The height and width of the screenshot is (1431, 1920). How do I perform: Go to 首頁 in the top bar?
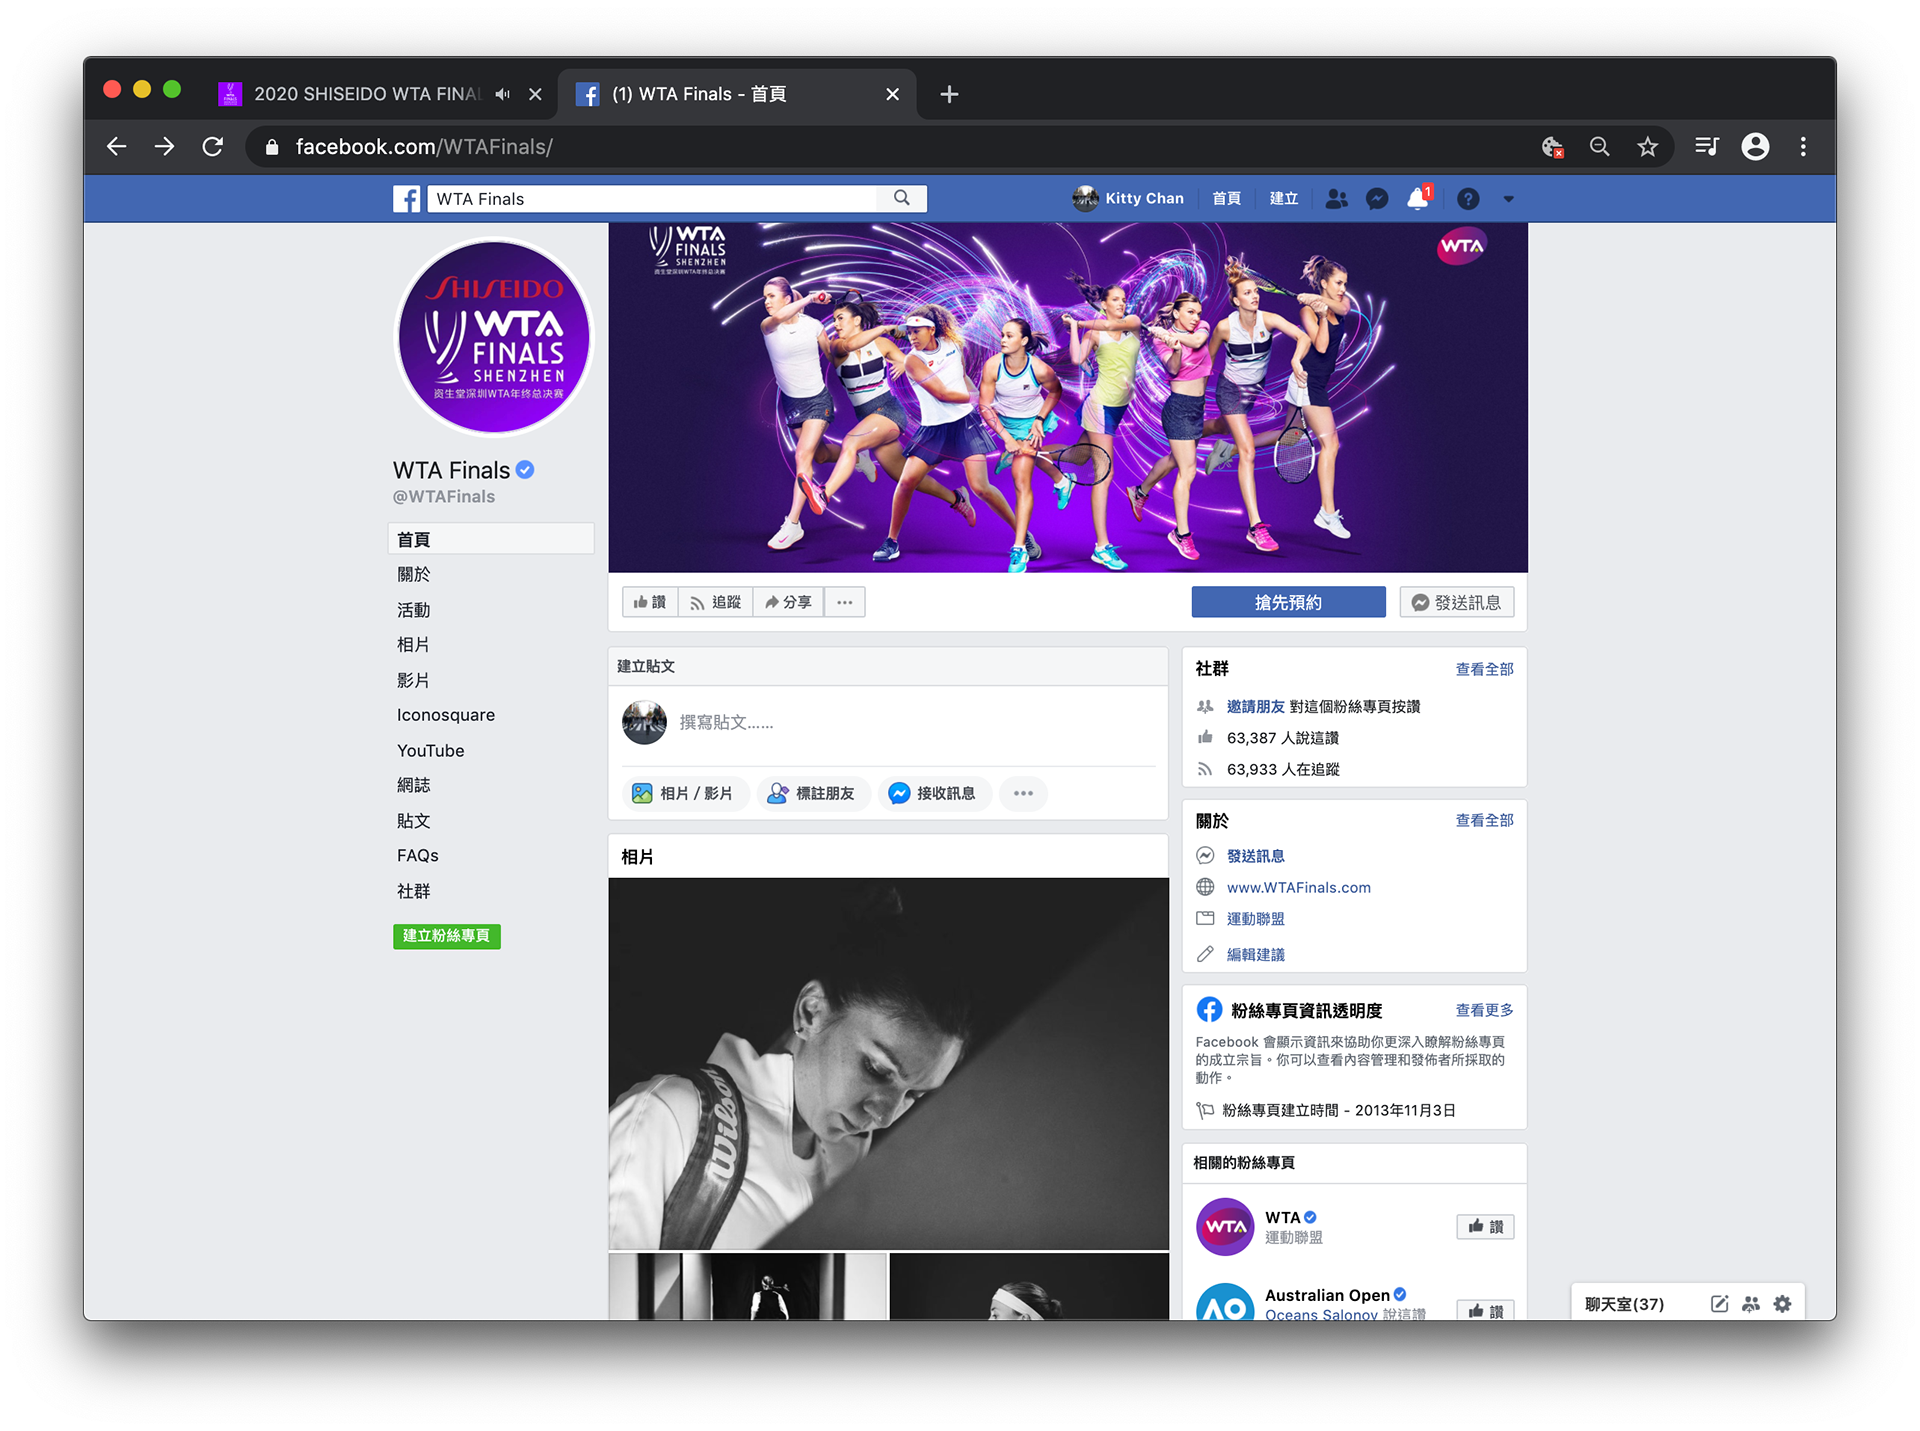click(1226, 198)
